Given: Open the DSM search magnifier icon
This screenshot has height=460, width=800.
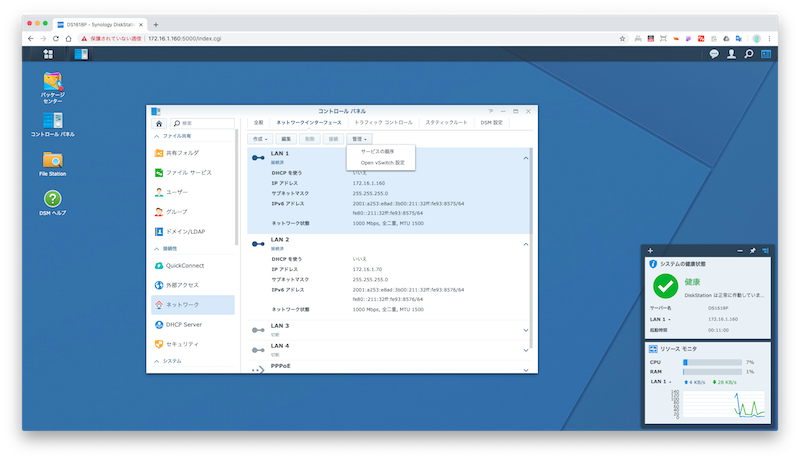Looking at the screenshot, I should tap(748, 54).
